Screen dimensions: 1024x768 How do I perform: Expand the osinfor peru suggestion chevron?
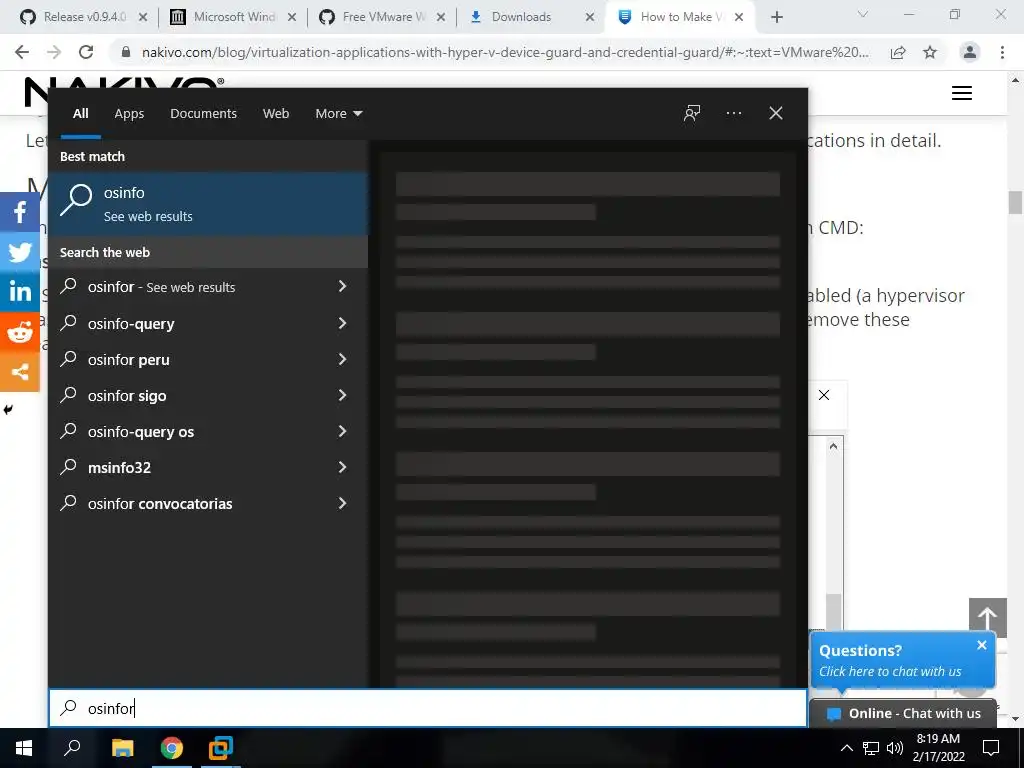[342, 359]
